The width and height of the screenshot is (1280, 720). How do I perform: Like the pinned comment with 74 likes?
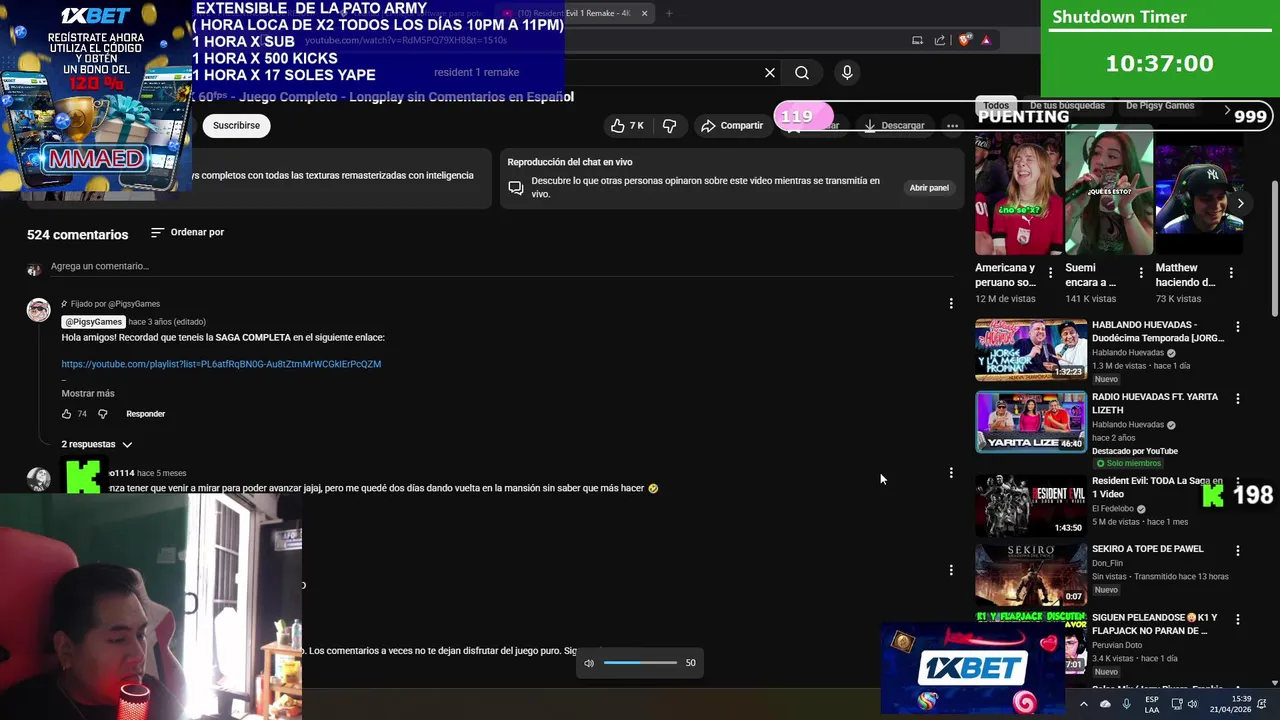click(67, 414)
